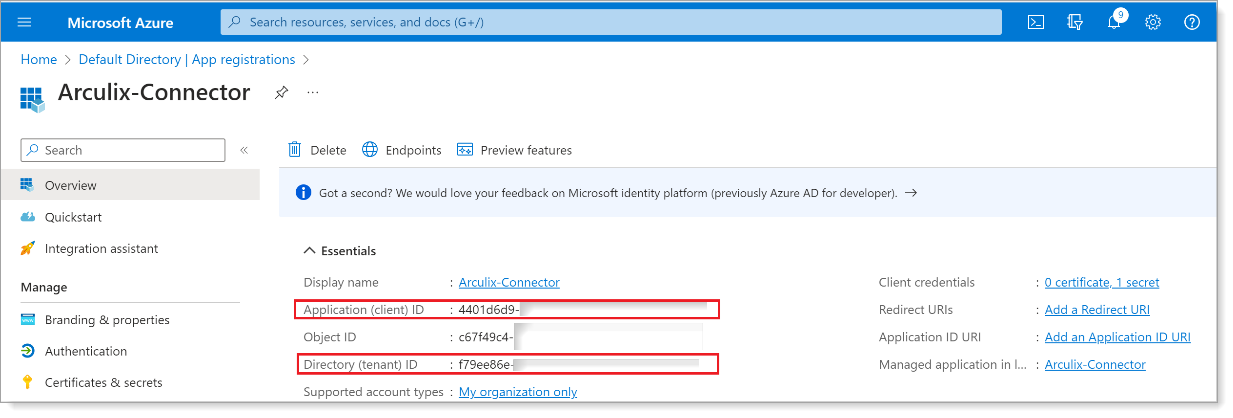Click Add an Application ID URI
Viewport: 1233px width, 418px height.
(1118, 337)
